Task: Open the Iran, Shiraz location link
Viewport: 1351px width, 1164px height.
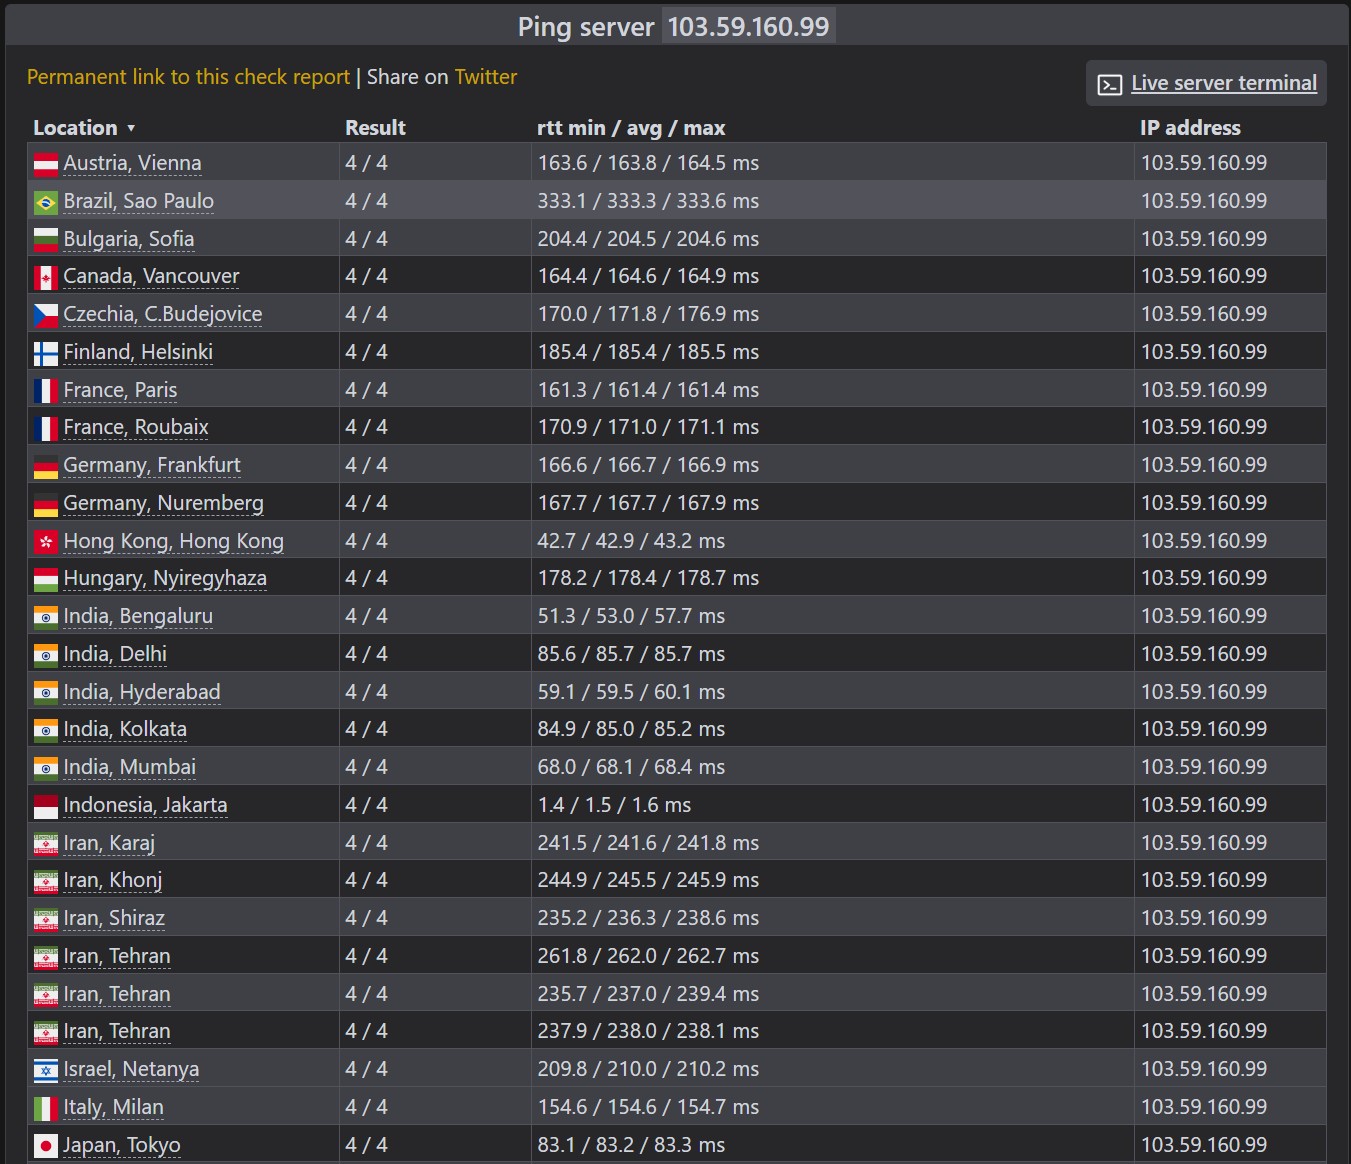Action: click(114, 918)
